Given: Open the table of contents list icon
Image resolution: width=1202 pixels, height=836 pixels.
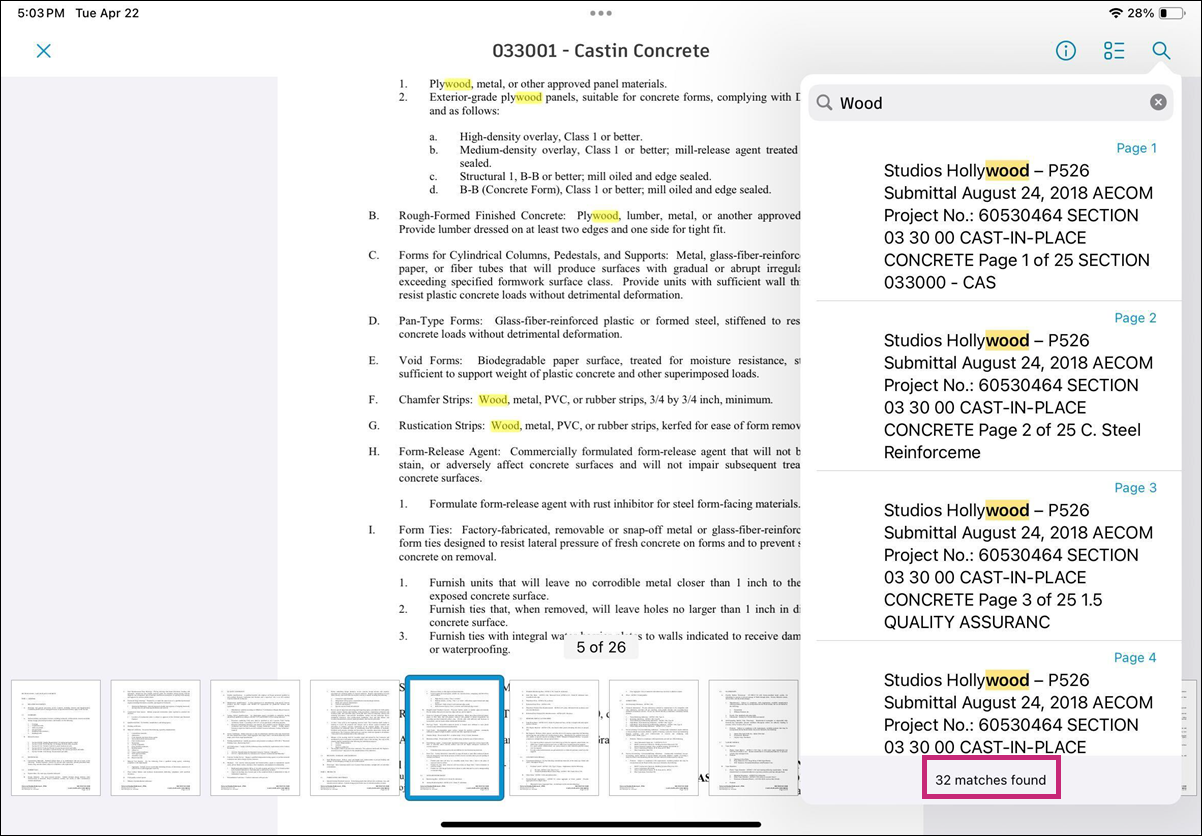Looking at the screenshot, I should [1114, 51].
